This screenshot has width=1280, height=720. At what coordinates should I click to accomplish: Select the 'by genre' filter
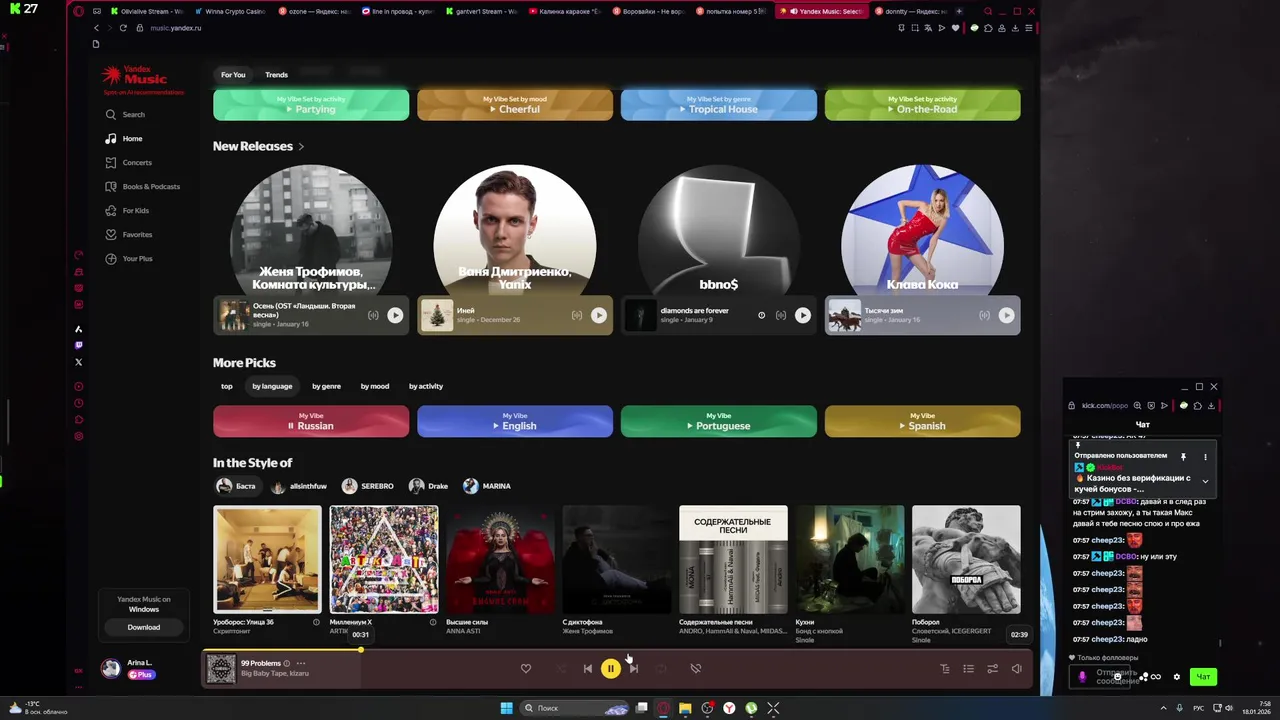coord(326,386)
